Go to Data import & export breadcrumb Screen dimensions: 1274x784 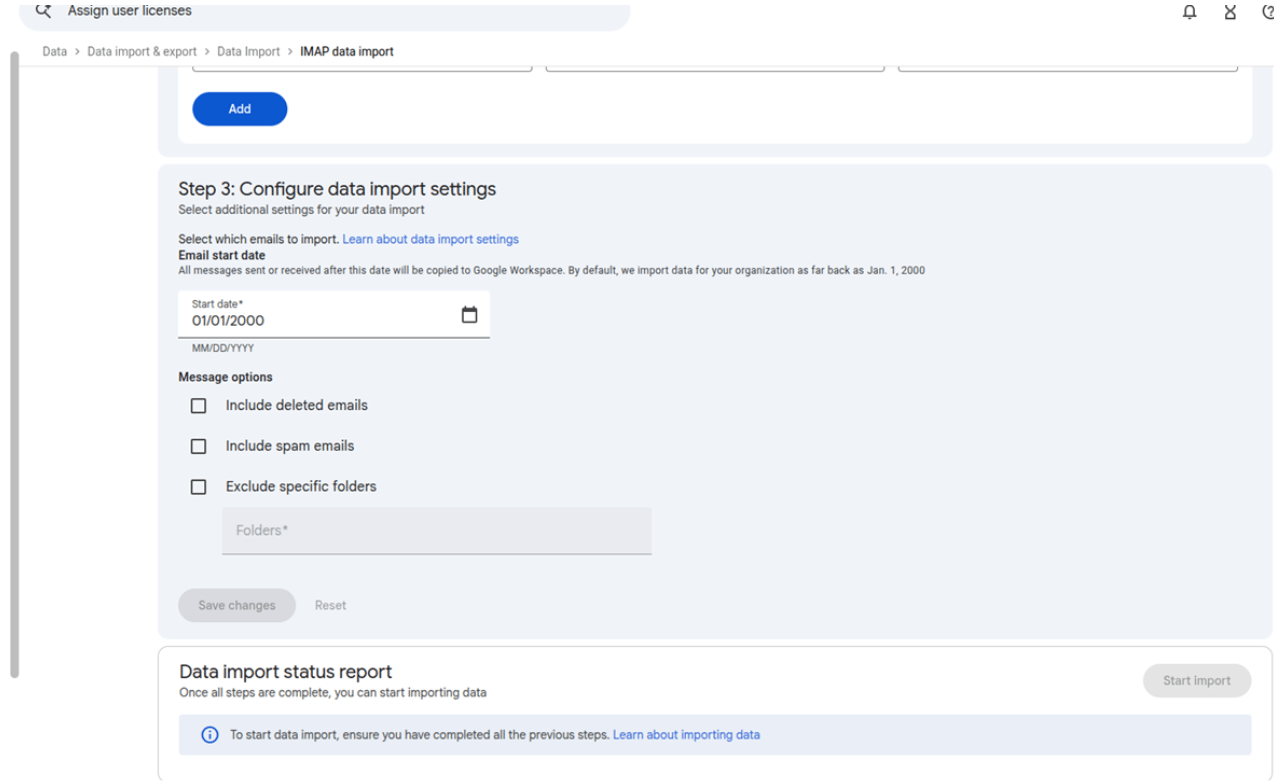(142, 52)
